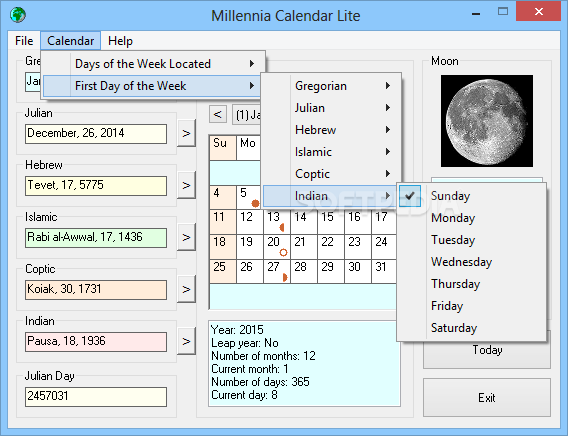Viewport: 568px width, 436px height.
Task: Click the Su weekday column header
Action: 223,148
